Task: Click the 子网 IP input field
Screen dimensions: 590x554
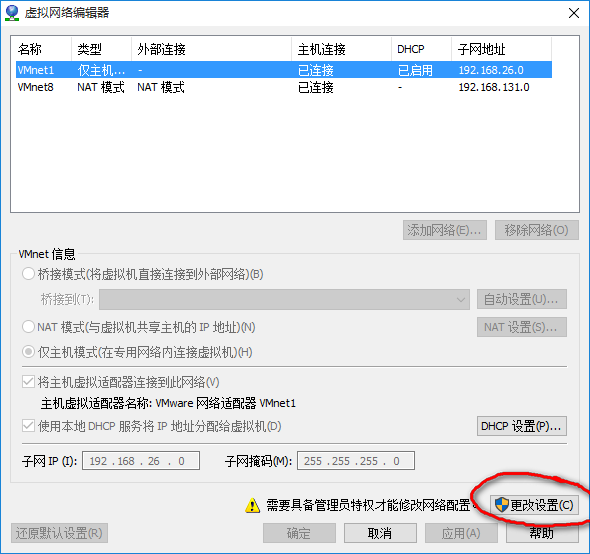Action: (141, 461)
